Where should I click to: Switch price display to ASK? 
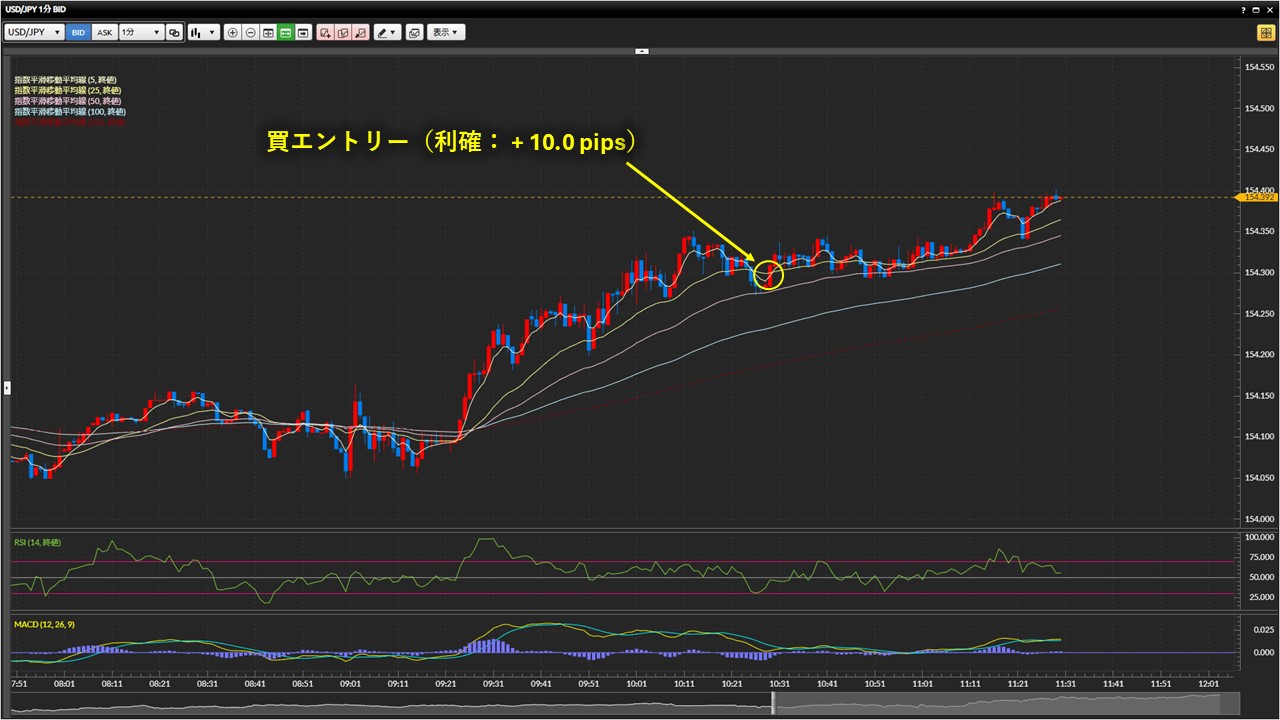104,32
